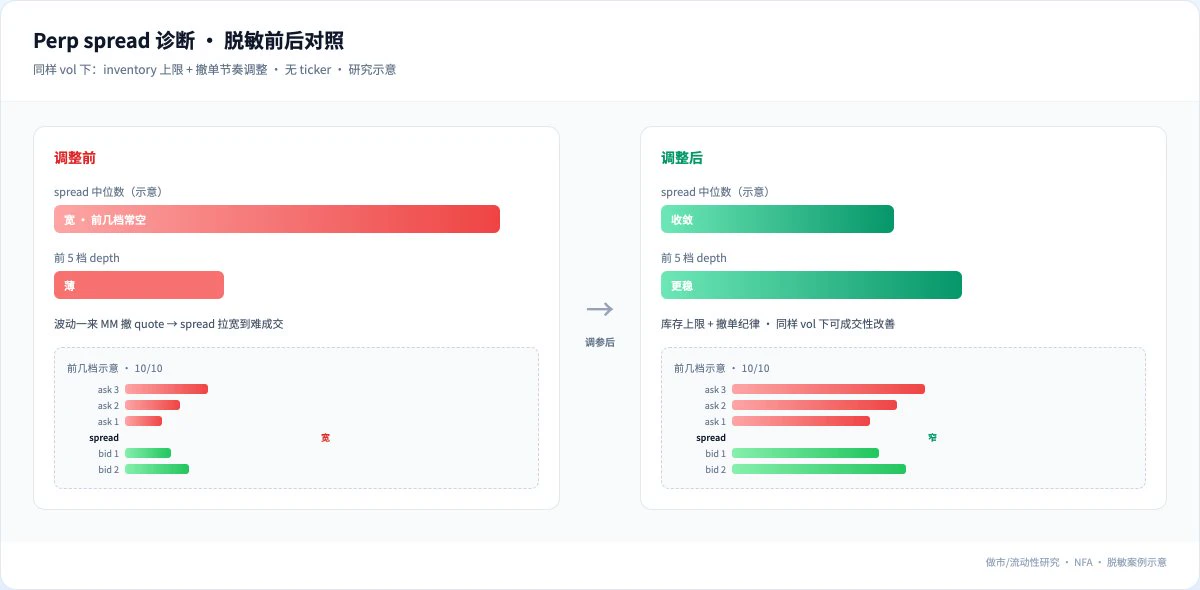
Task: Click '前 5 档 depth' label in the 调整前 card
Action: point(87,258)
